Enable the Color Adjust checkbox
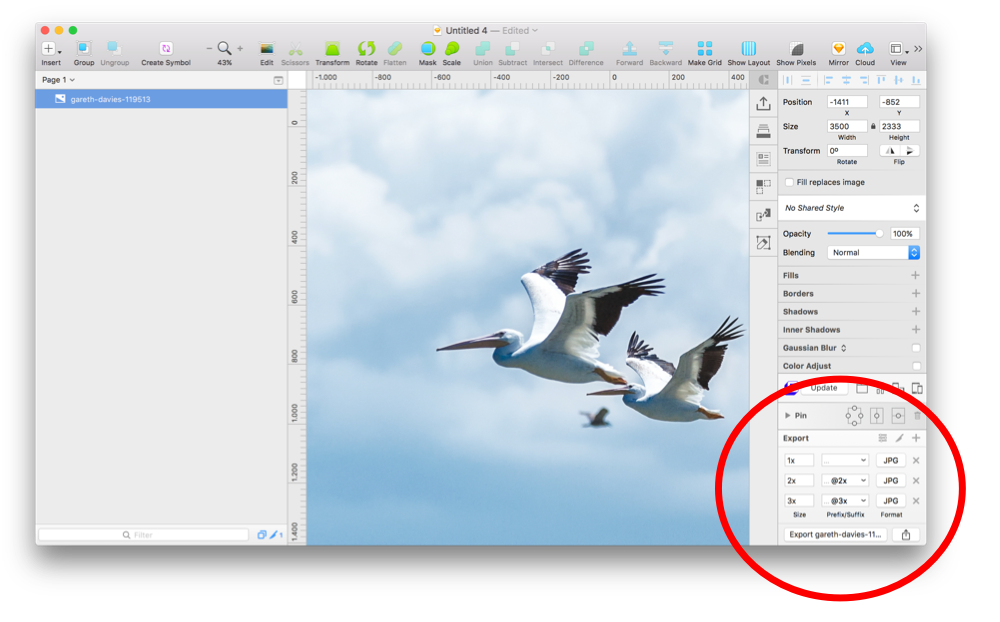 coord(916,366)
